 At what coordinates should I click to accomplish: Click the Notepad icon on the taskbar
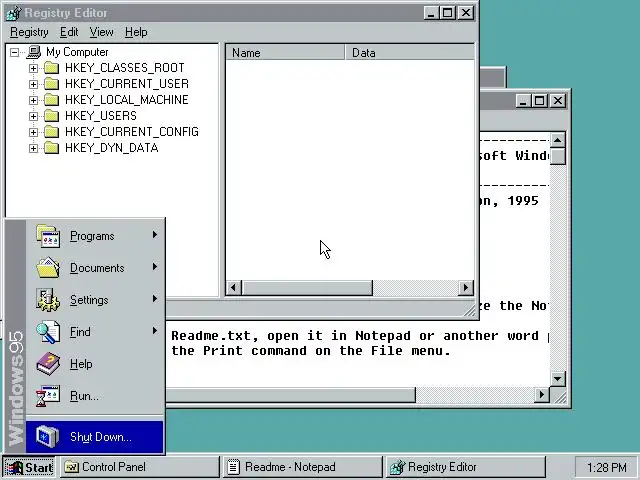click(233, 467)
